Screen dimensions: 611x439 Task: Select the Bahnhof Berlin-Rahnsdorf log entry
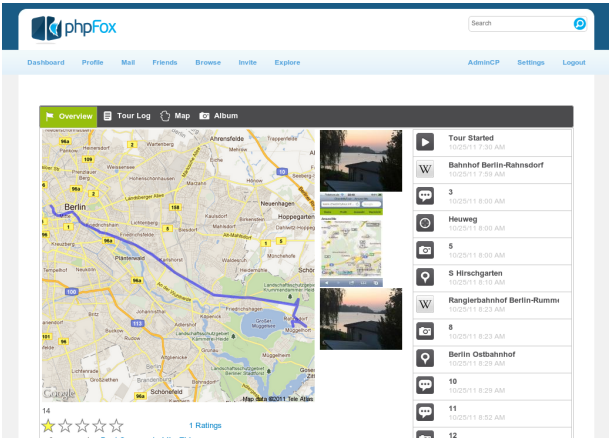(x=492, y=169)
